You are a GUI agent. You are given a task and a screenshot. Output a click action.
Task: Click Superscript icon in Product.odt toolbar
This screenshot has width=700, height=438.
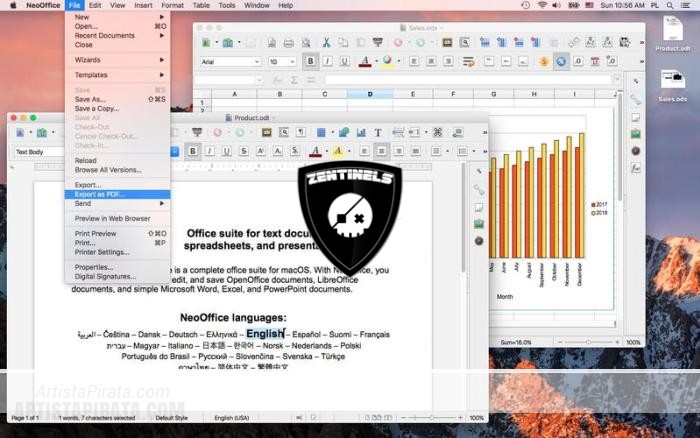[x=261, y=151]
